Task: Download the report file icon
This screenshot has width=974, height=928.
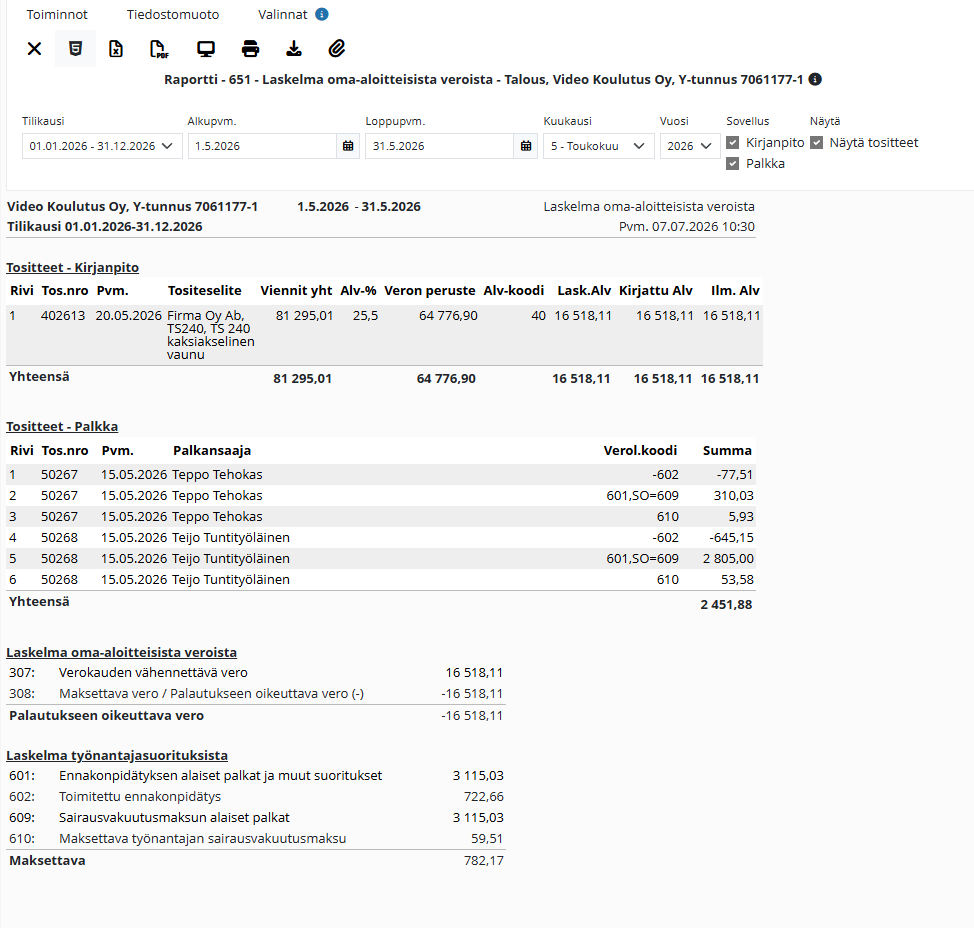Action: (x=294, y=48)
